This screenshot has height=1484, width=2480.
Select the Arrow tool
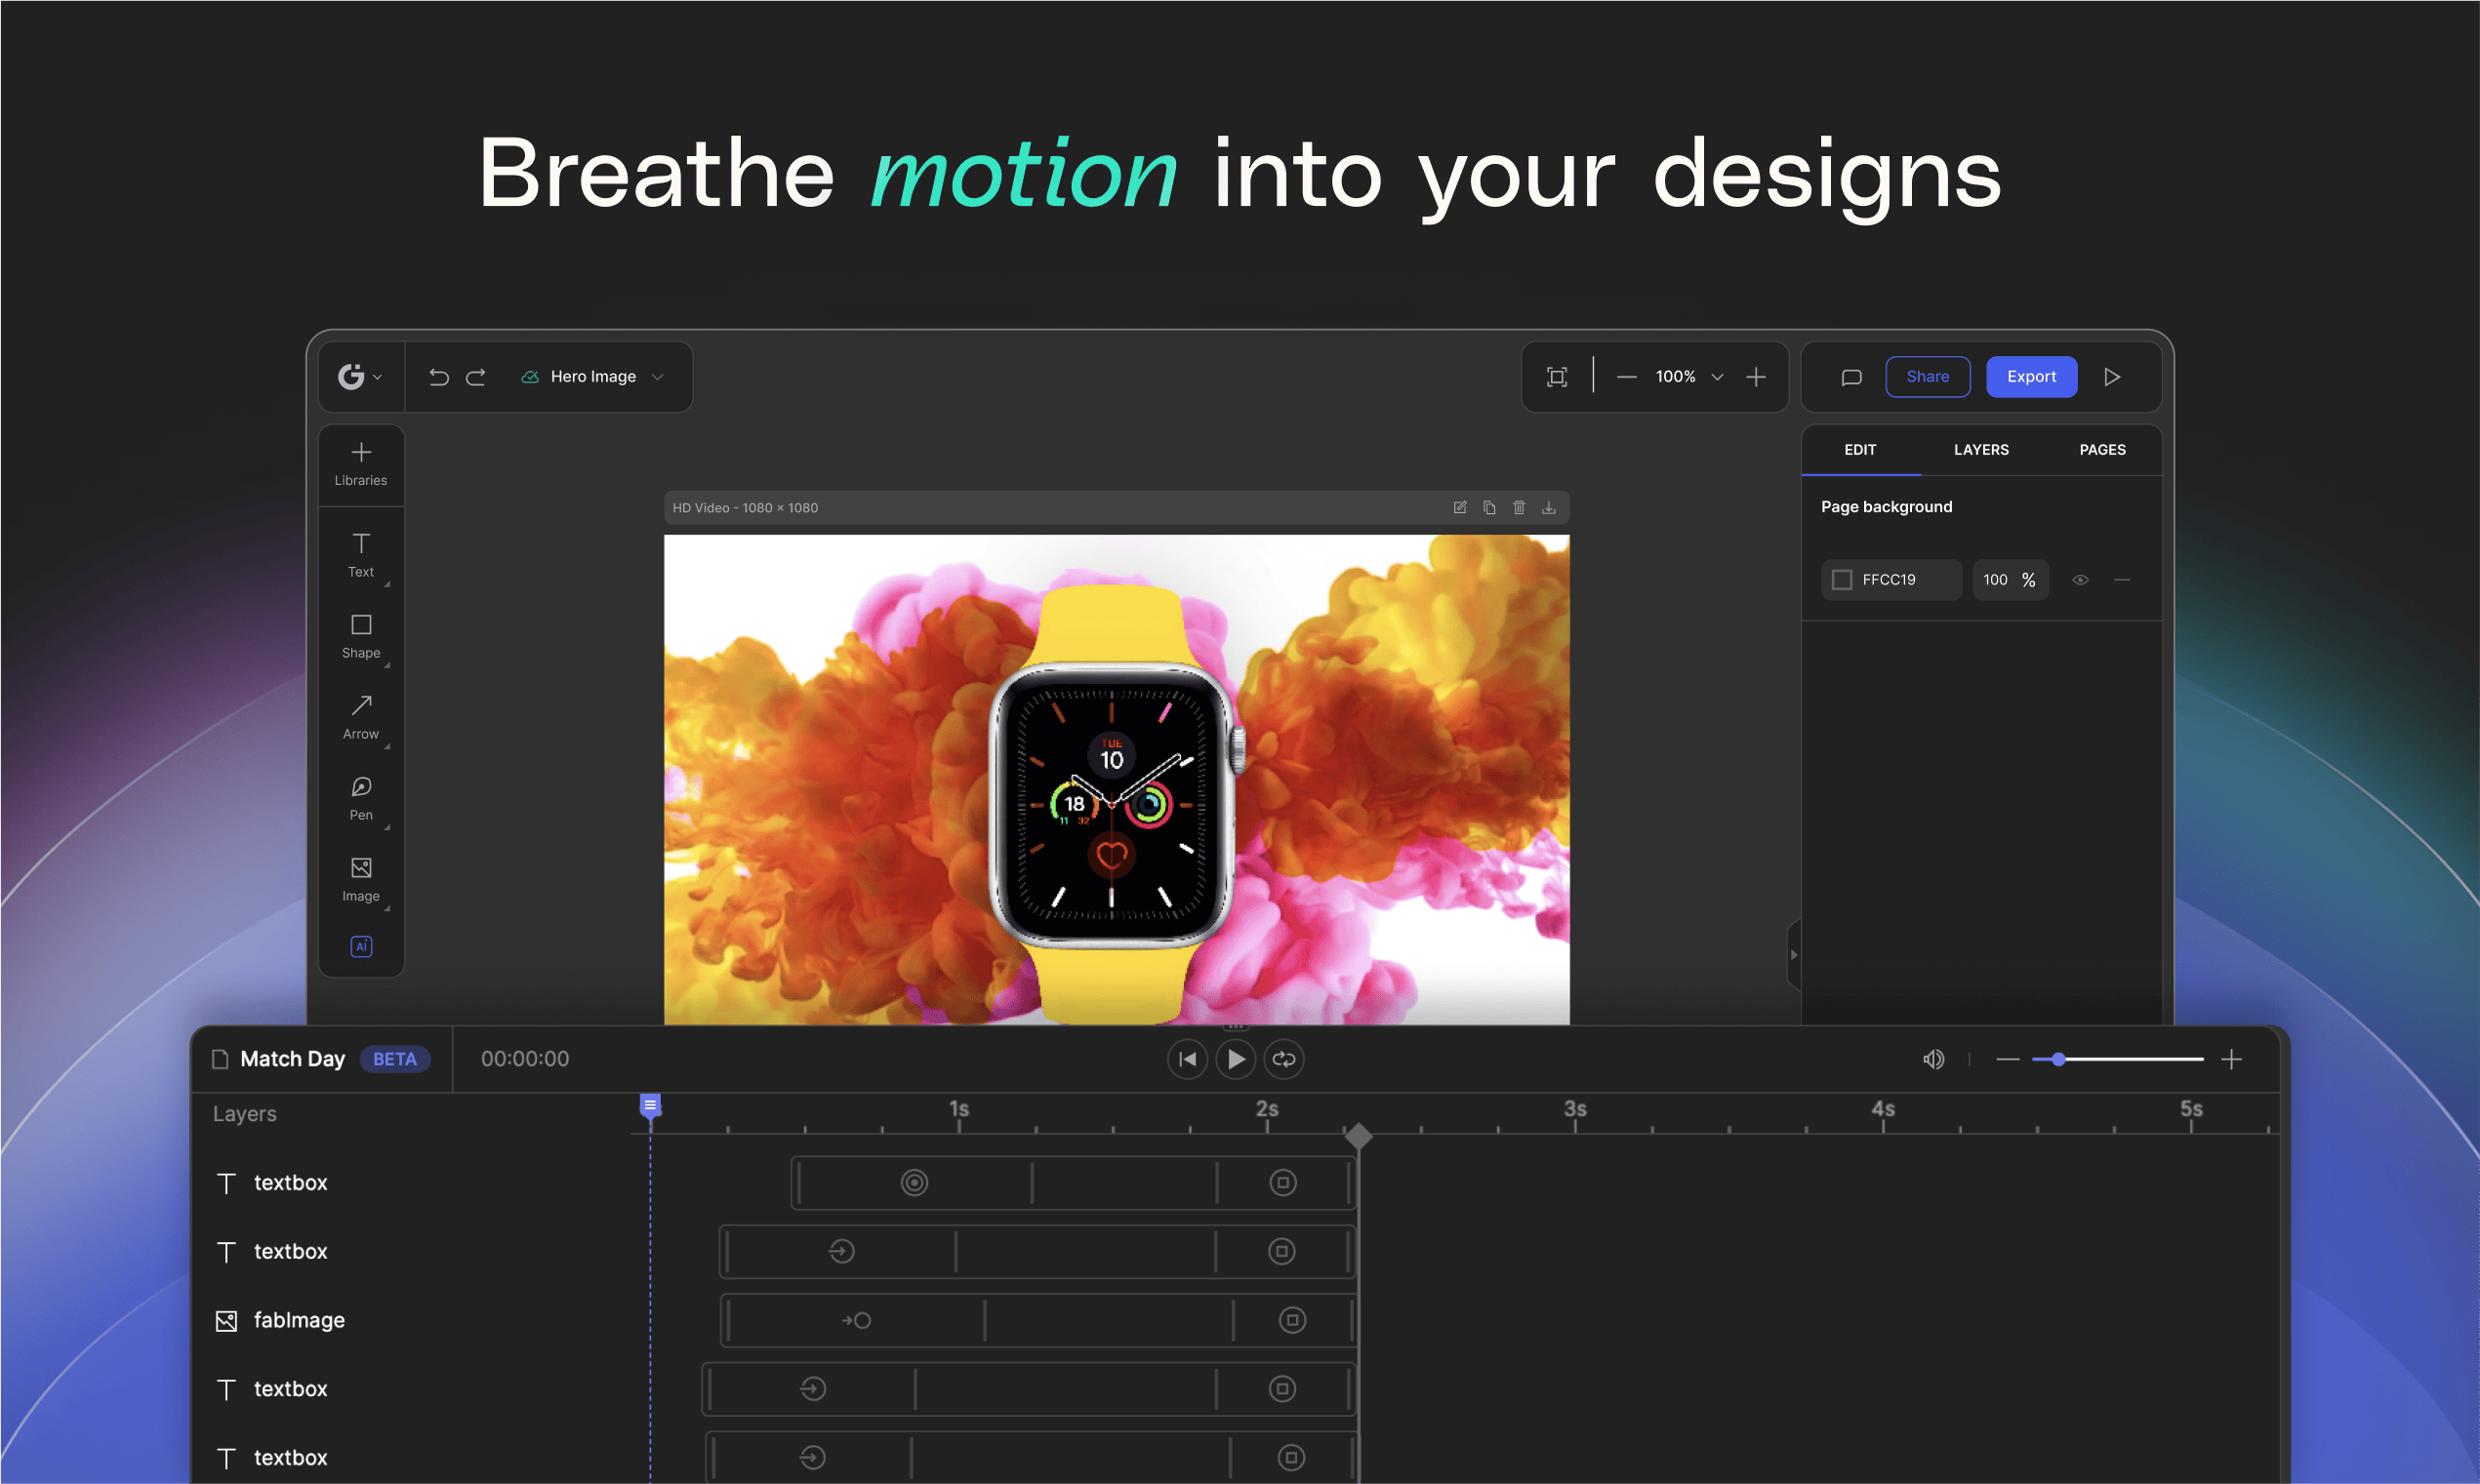coord(361,718)
